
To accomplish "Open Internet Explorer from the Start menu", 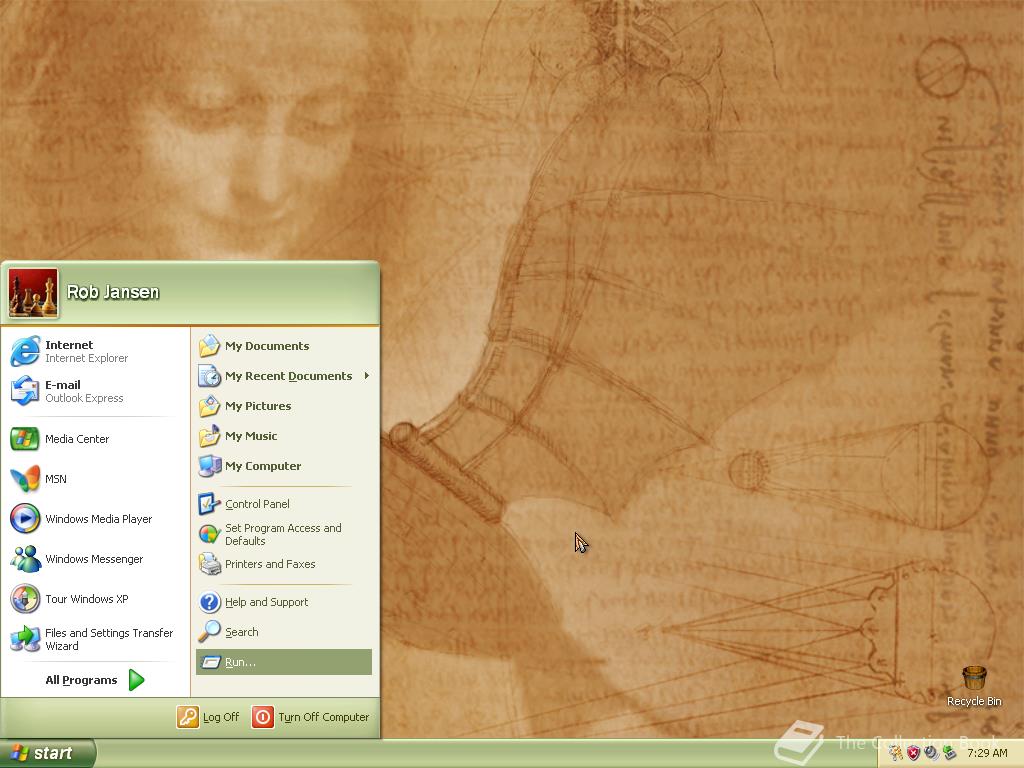I will 95,351.
